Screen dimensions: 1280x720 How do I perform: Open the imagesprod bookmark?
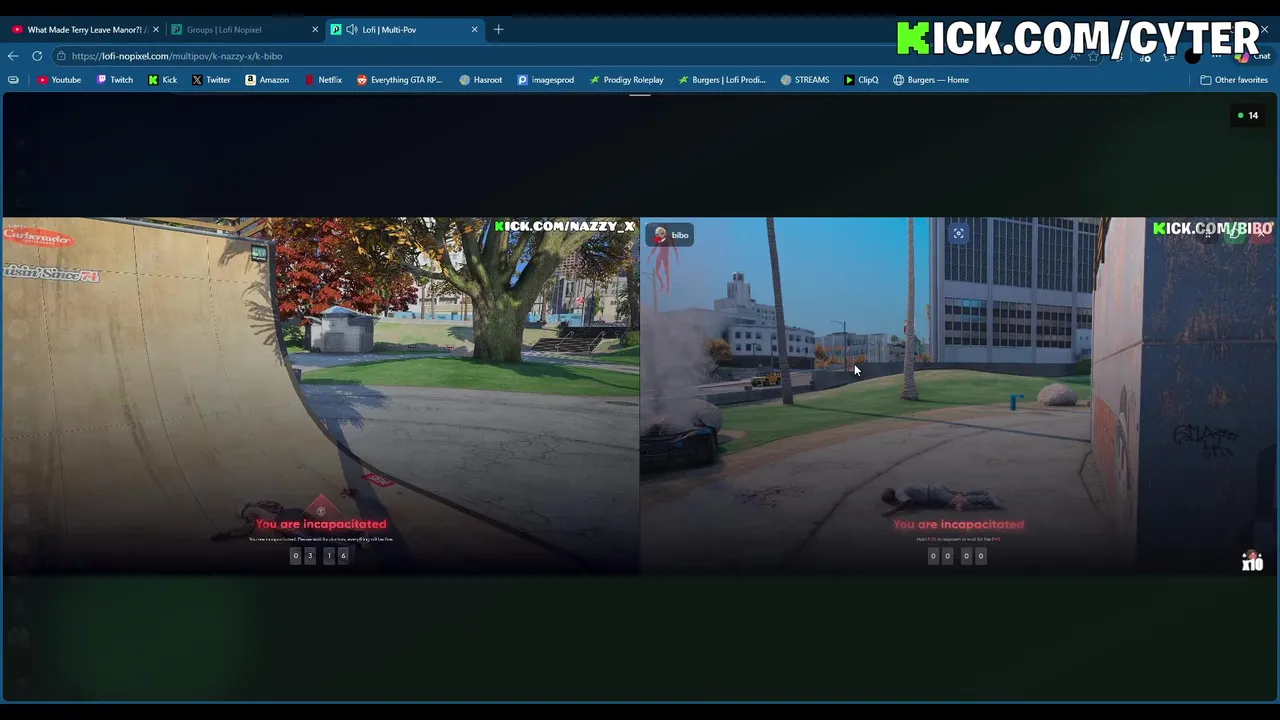(545, 80)
